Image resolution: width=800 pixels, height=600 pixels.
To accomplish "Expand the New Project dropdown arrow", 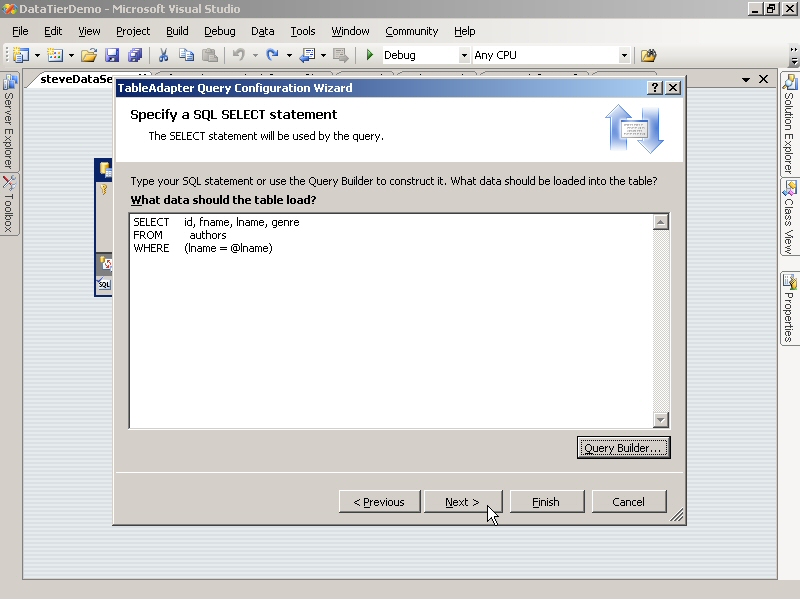I will [37, 55].
